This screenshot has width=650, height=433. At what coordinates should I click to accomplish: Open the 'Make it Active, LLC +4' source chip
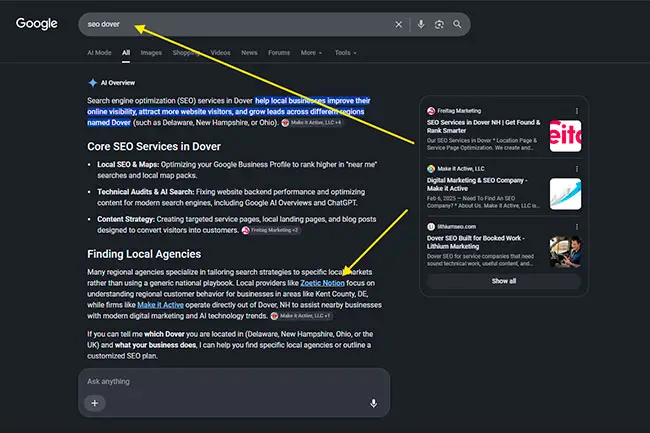[312, 123]
